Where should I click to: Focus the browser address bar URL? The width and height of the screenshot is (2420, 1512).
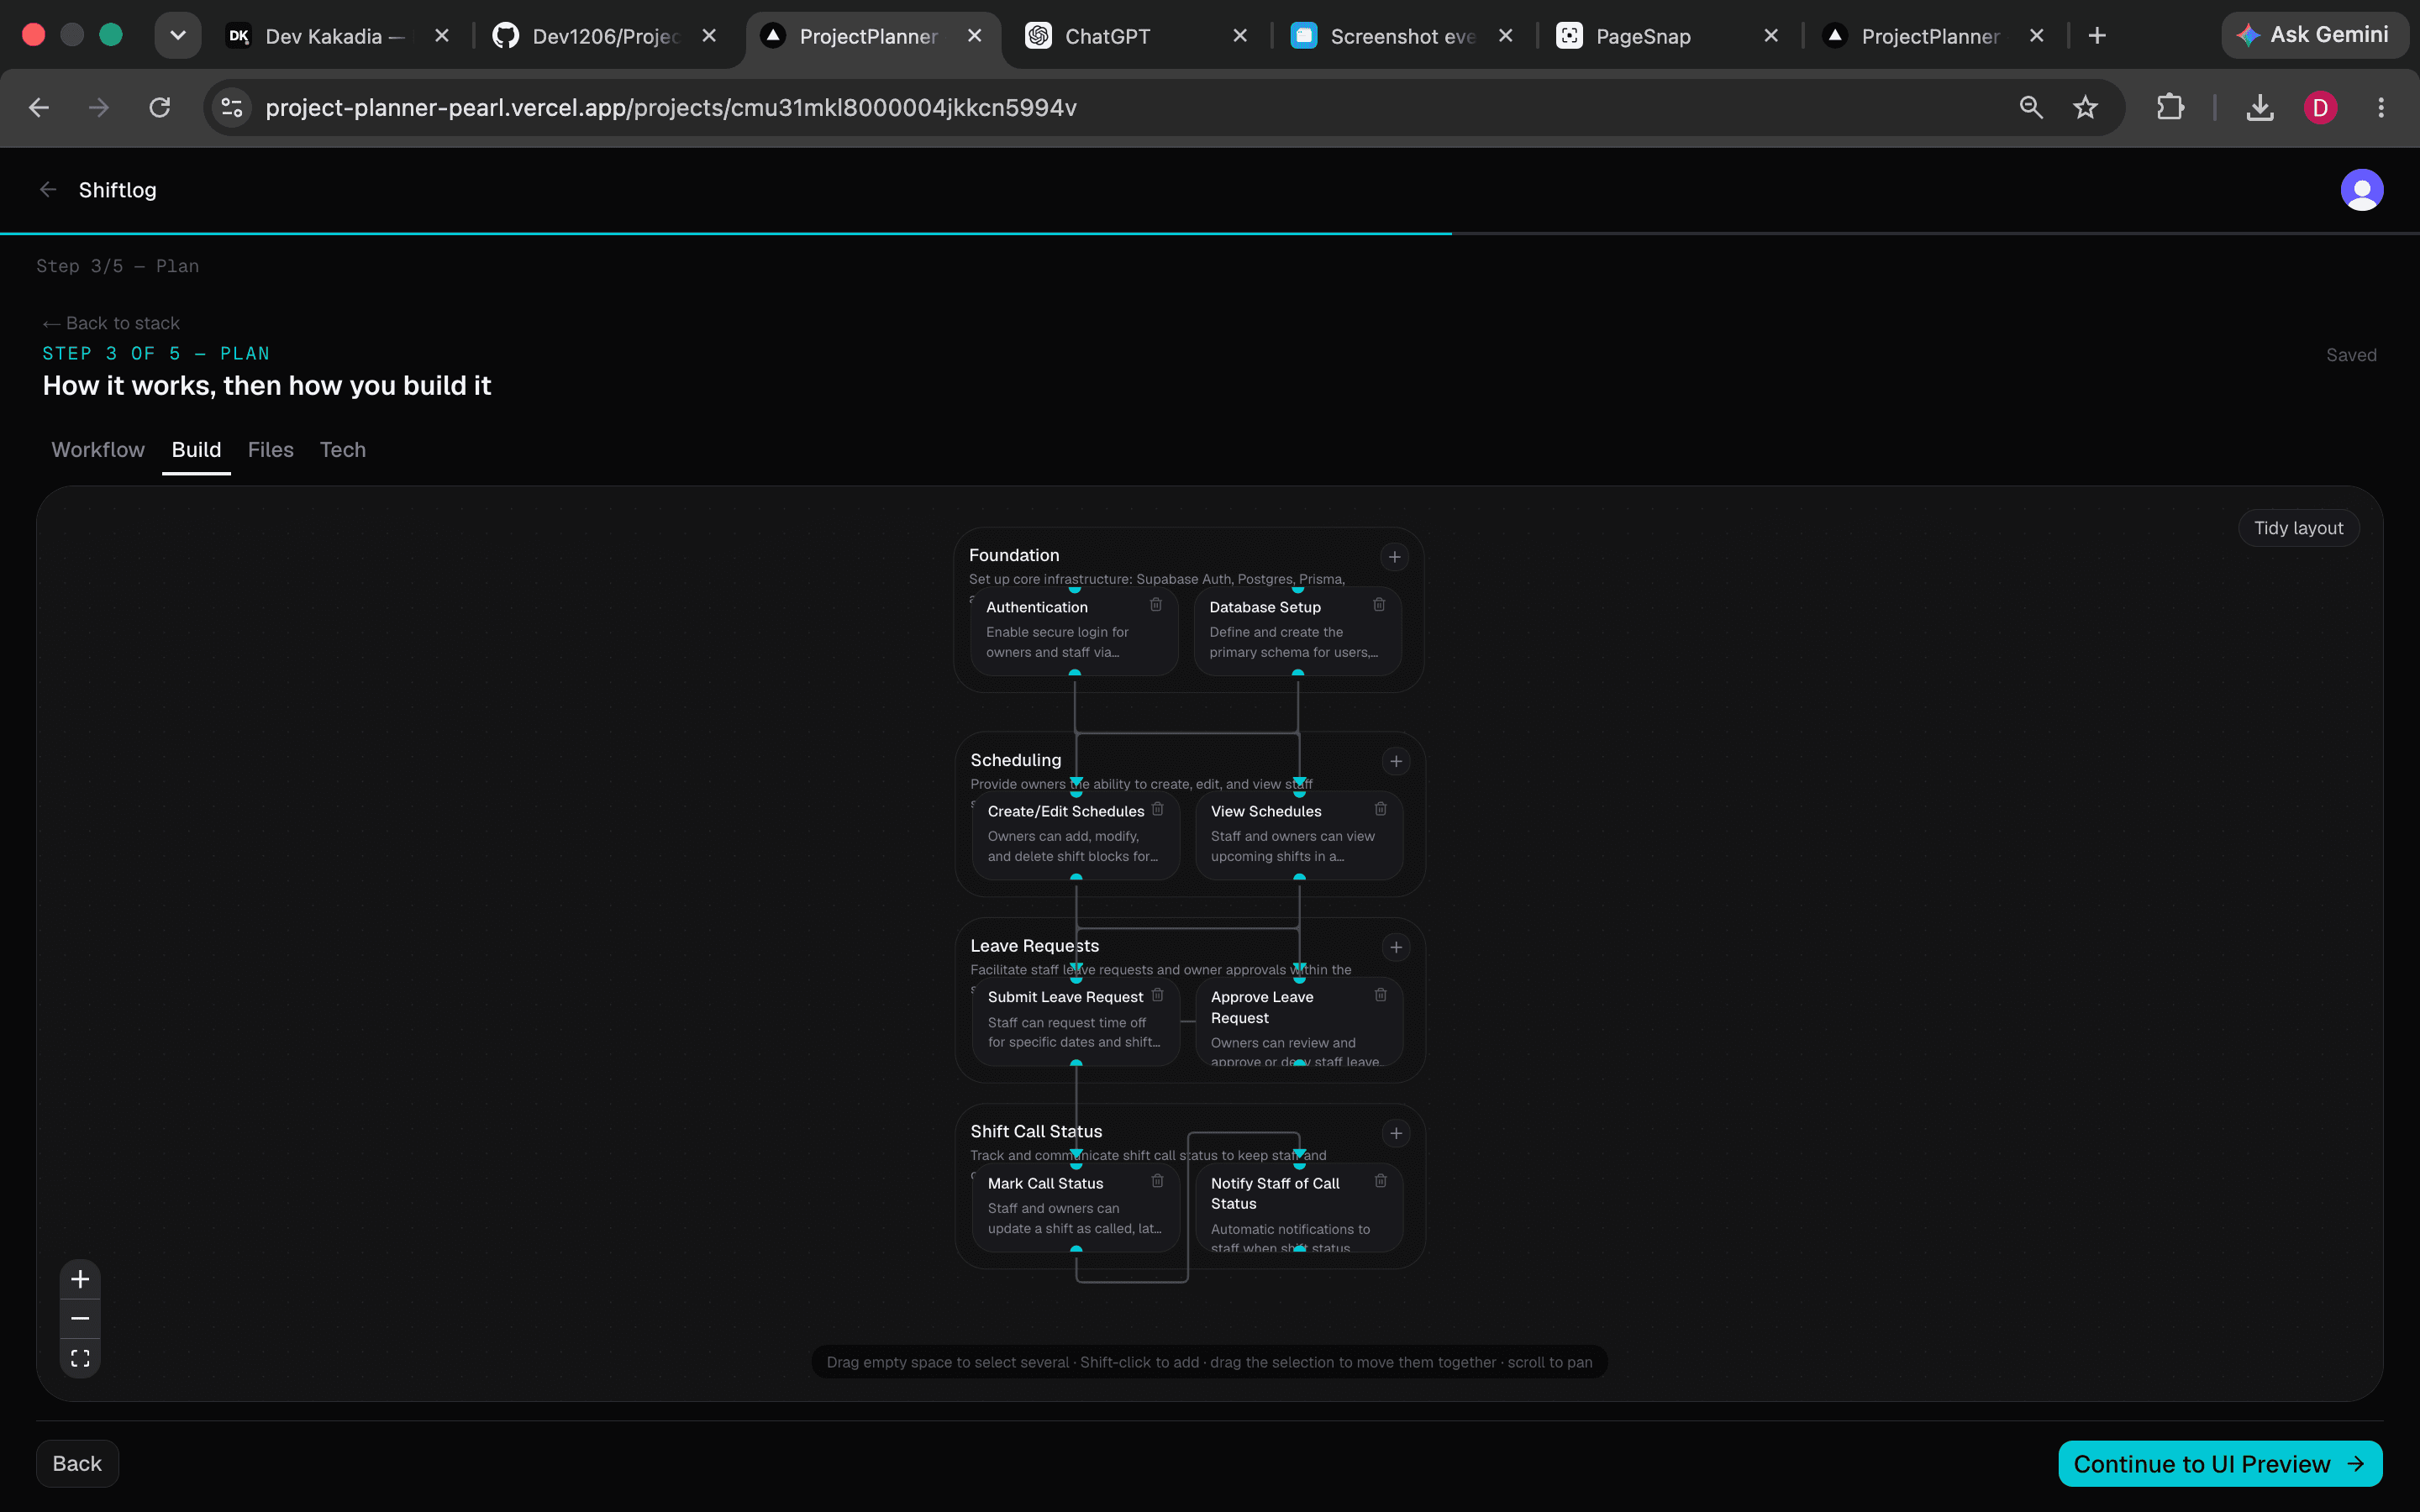(670, 107)
